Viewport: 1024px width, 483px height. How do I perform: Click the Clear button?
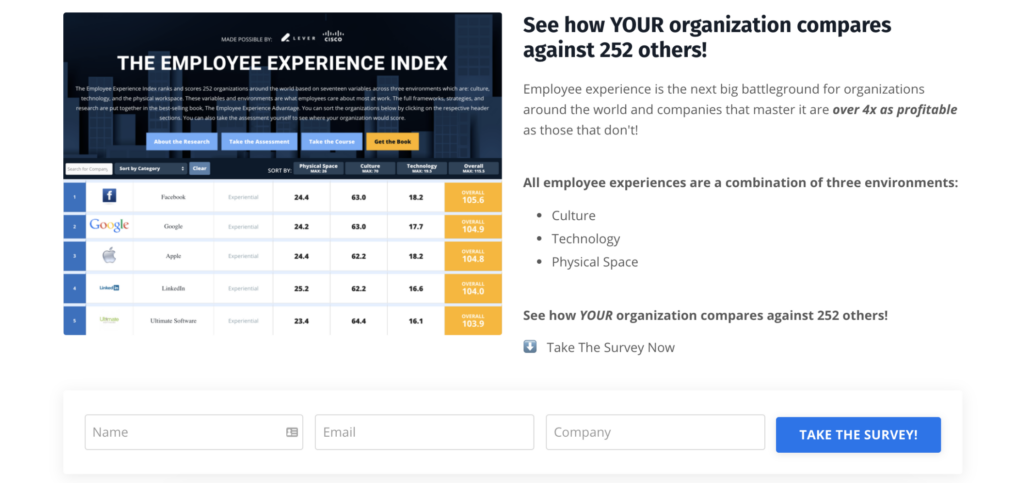(x=200, y=168)
